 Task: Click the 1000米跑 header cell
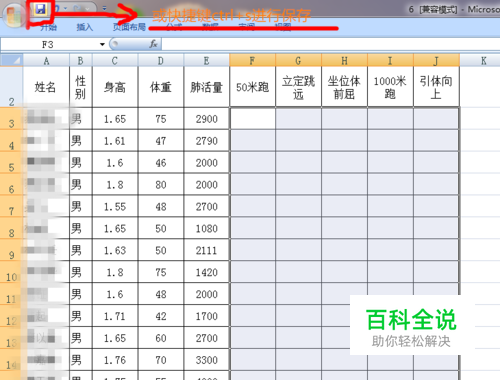390,87
